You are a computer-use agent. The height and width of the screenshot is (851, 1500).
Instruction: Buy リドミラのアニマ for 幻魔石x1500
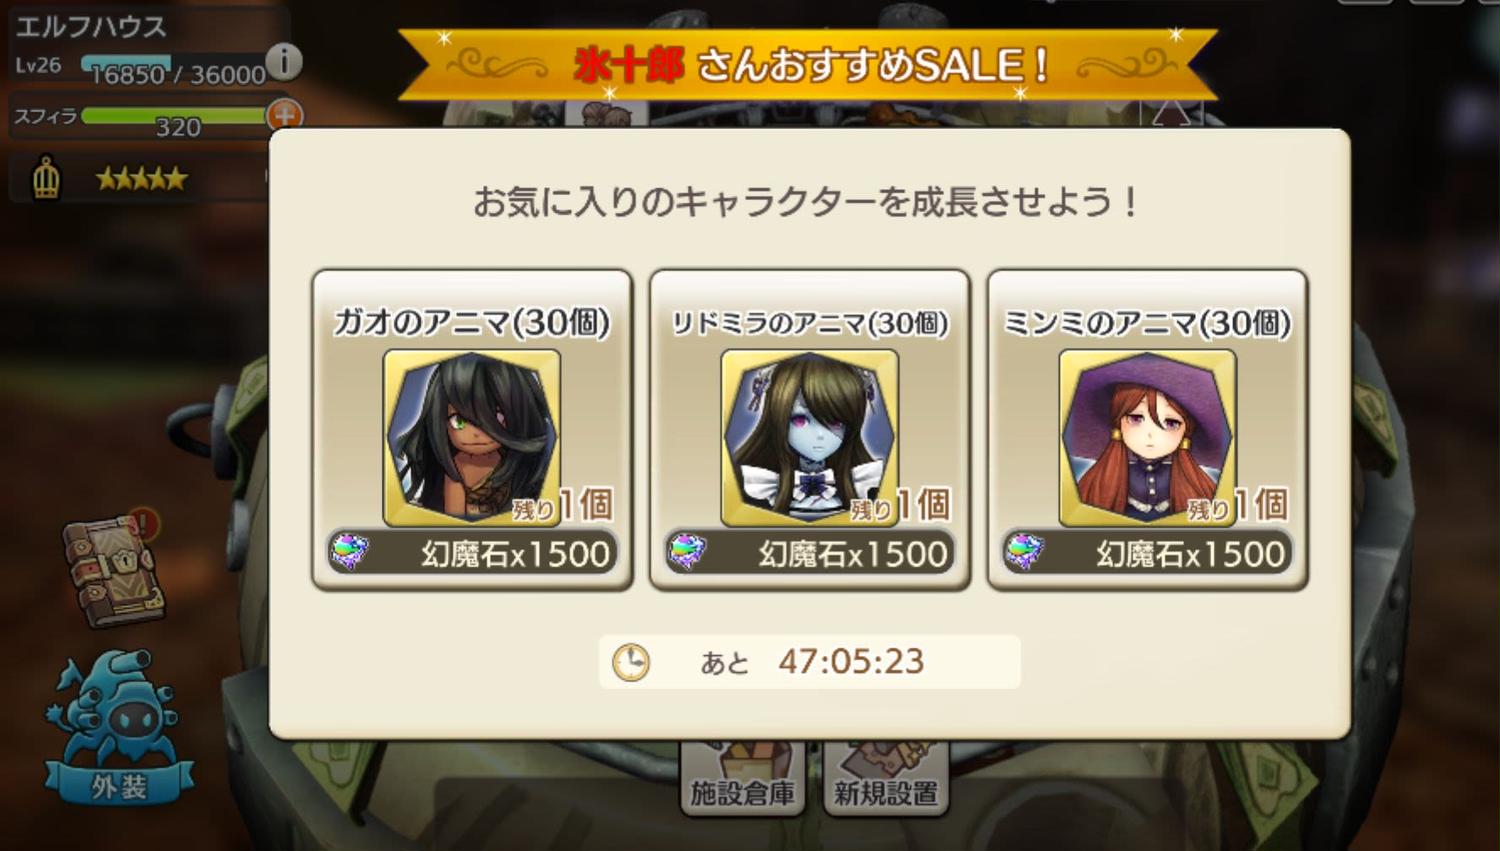pyautogui.click(x=810, y=553)
